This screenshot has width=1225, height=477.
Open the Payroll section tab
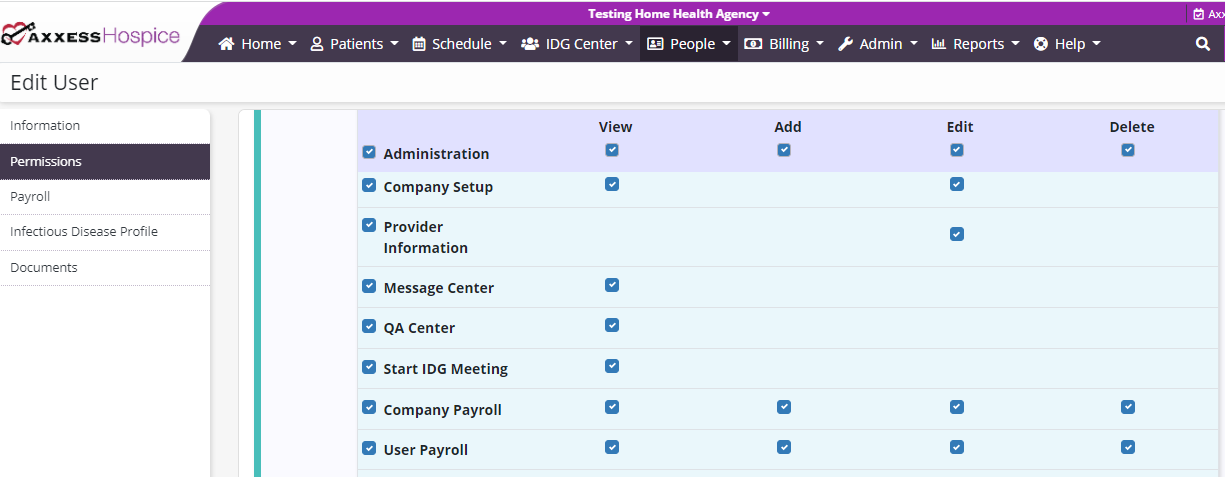(x=30, y=197)
